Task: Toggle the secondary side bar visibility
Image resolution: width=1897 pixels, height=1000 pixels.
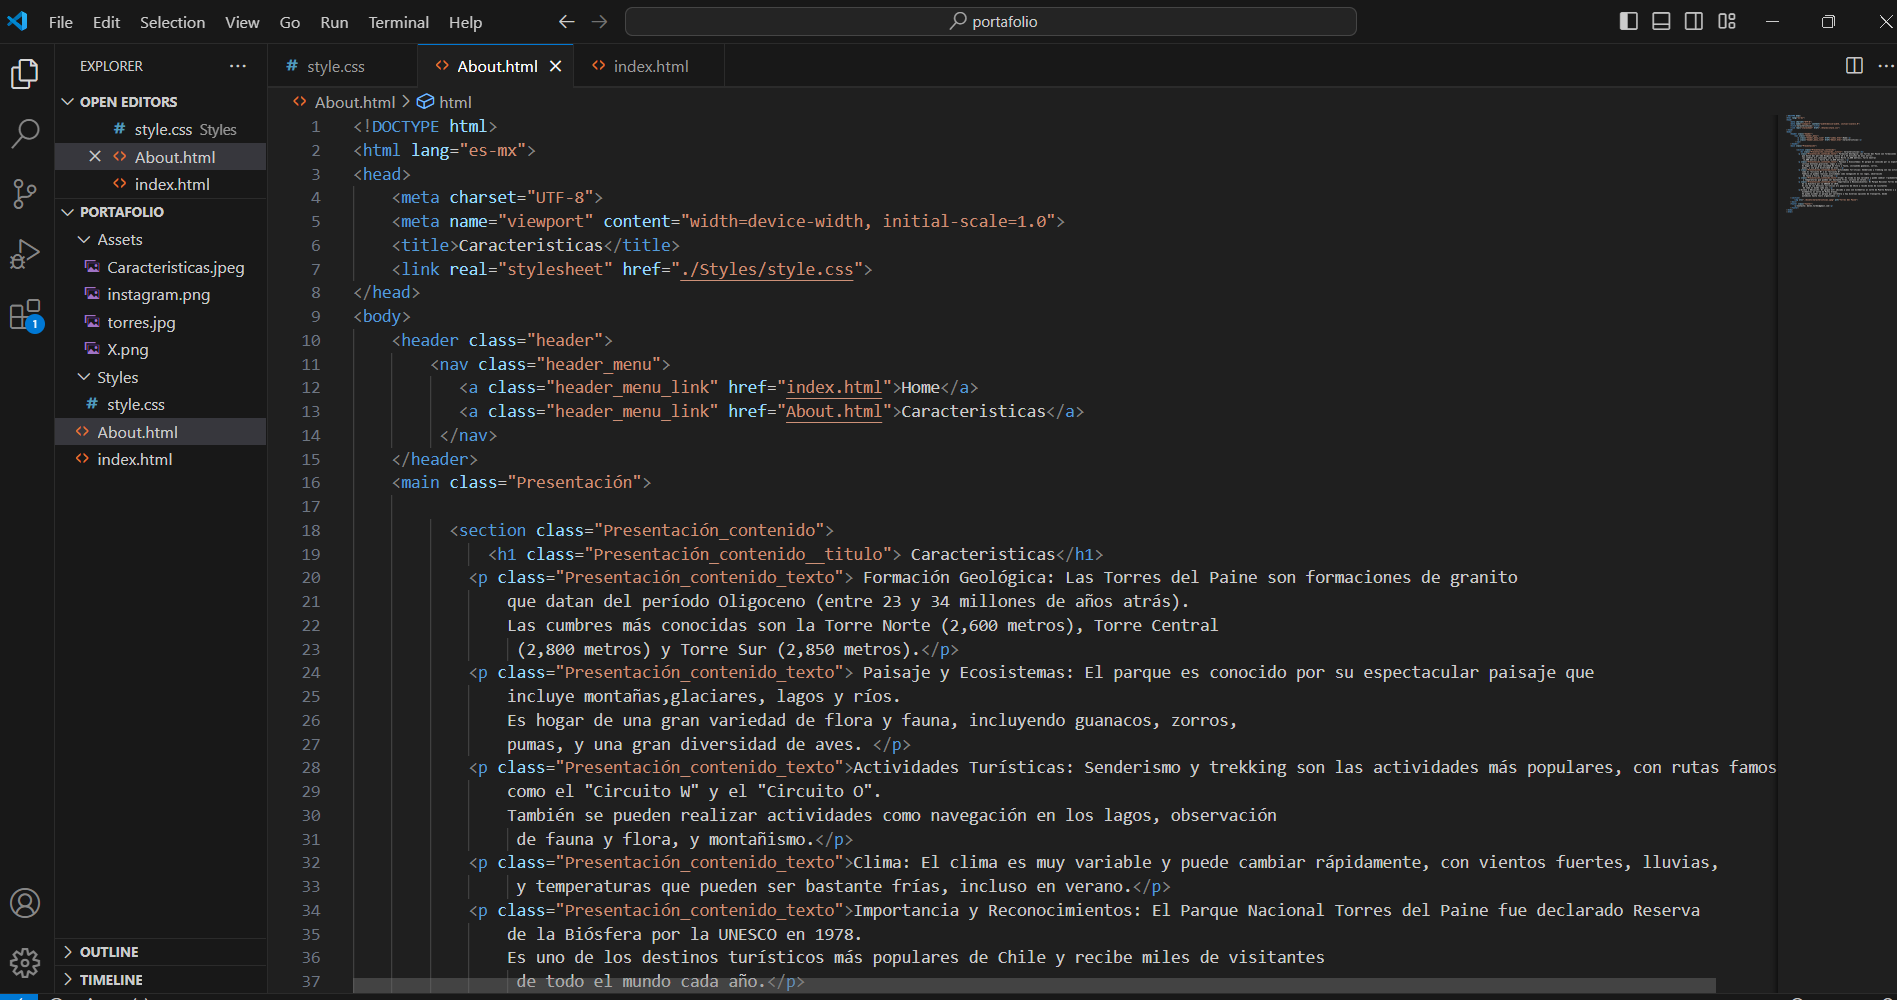Action: [1694, 21]
